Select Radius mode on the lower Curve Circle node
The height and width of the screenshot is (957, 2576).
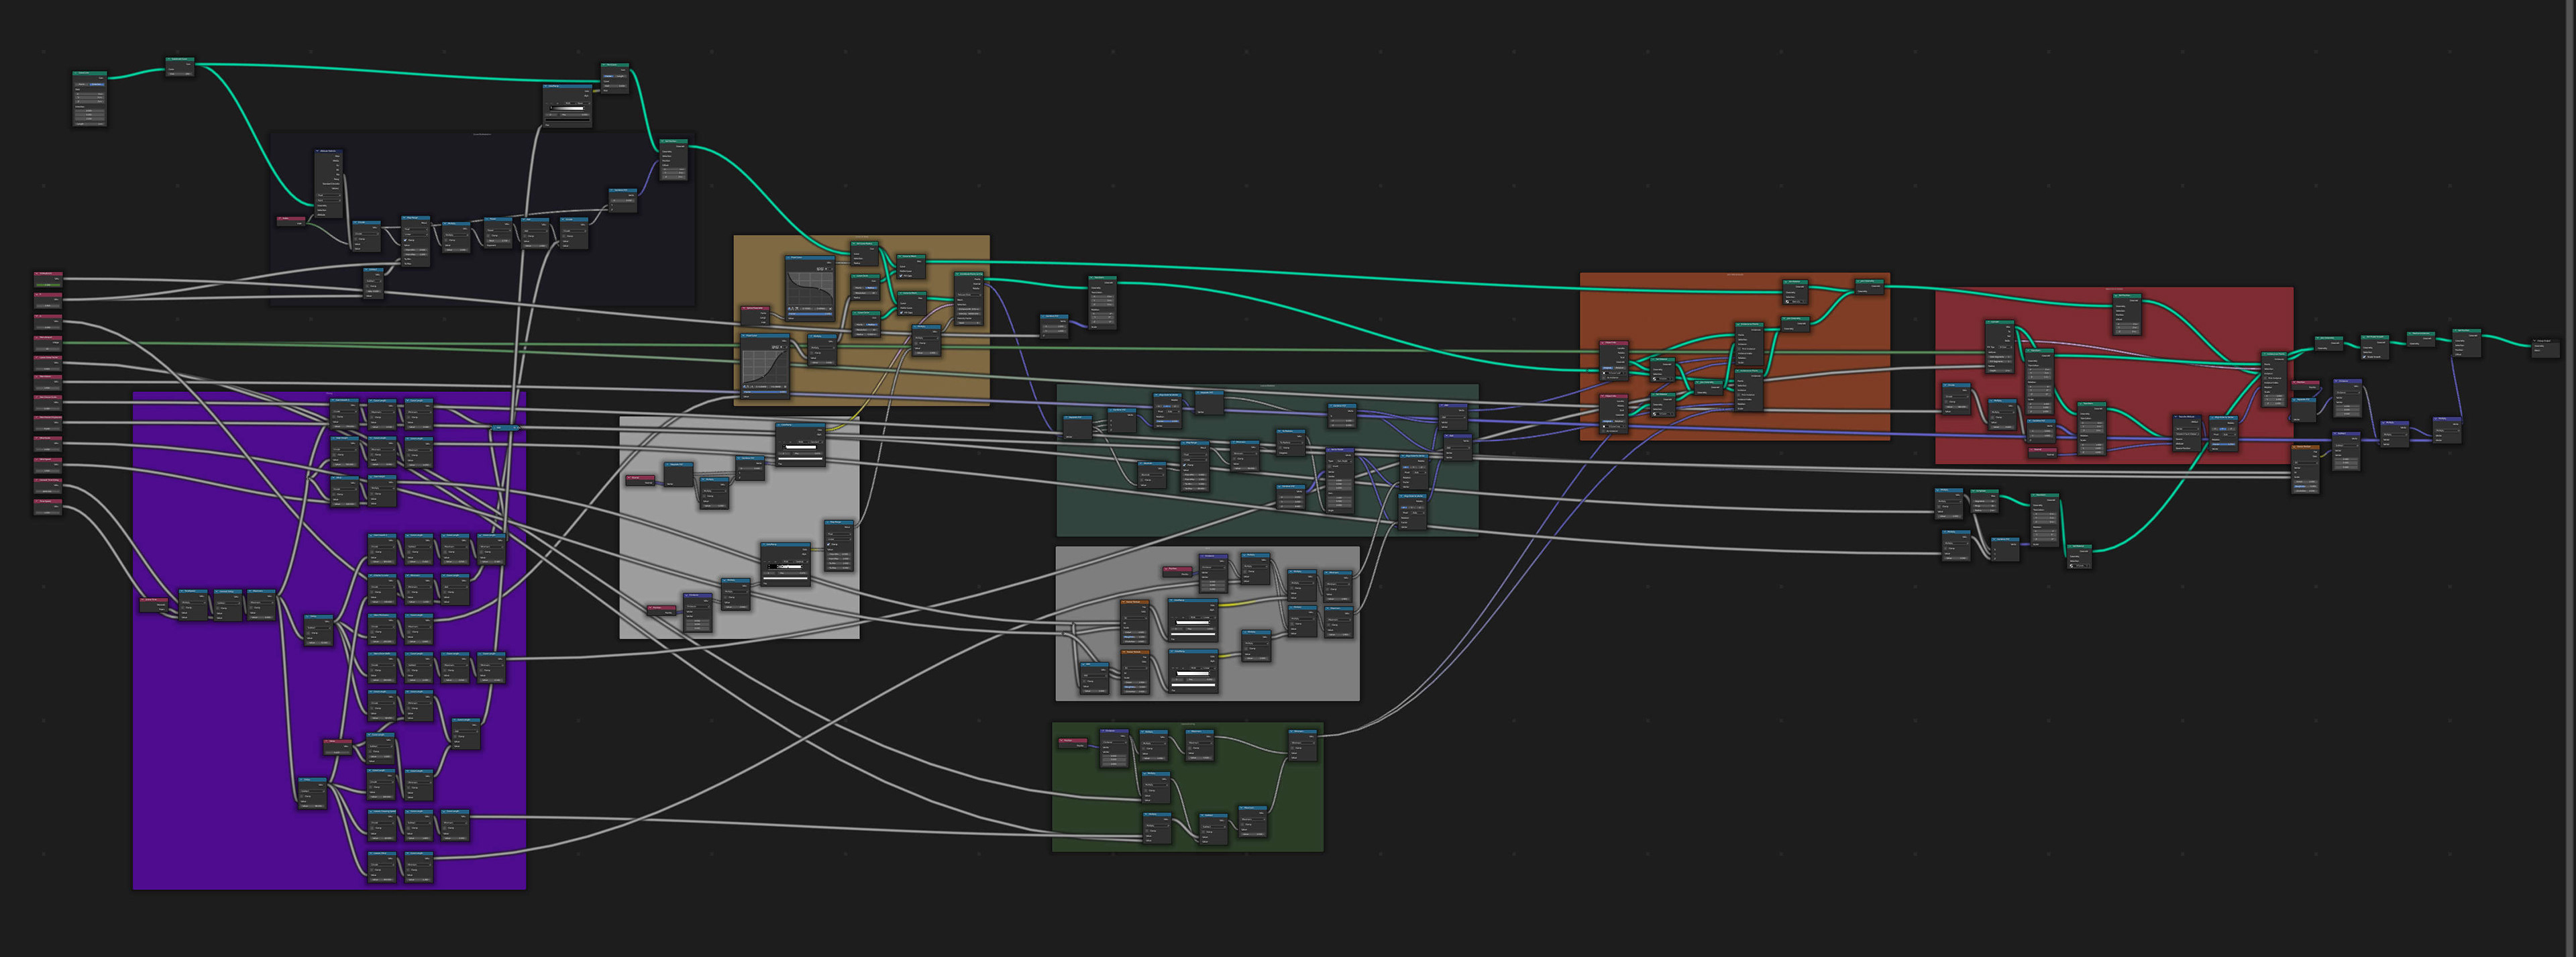(x=872, y=325)
